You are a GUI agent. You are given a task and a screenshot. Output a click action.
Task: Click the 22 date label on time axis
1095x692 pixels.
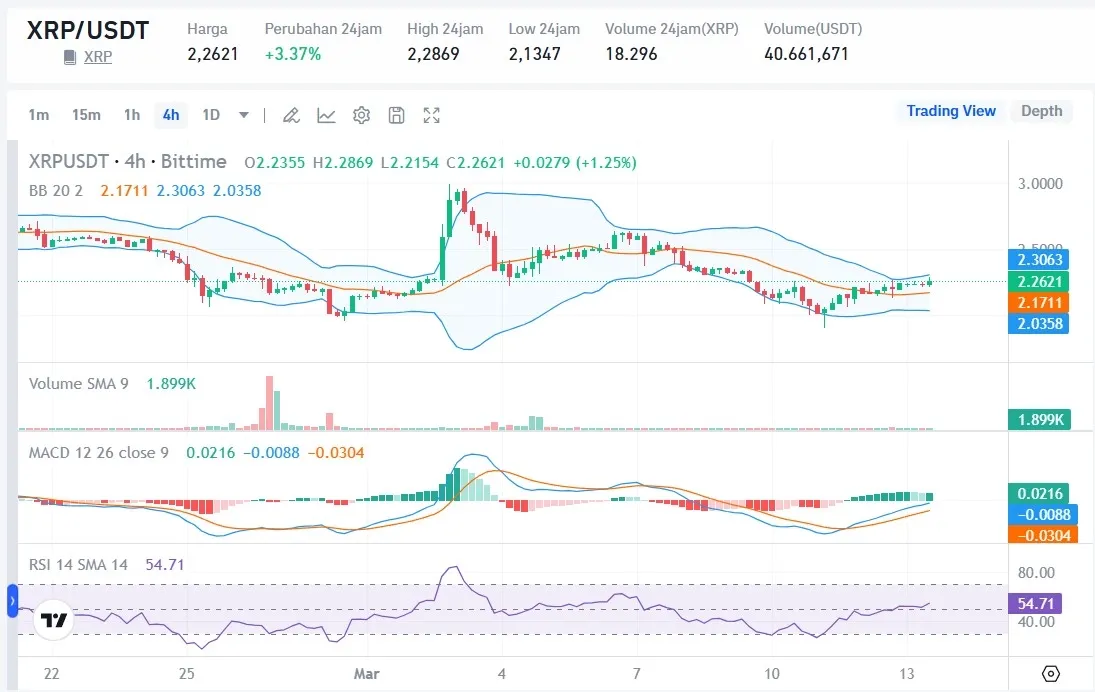coord(52,674)
